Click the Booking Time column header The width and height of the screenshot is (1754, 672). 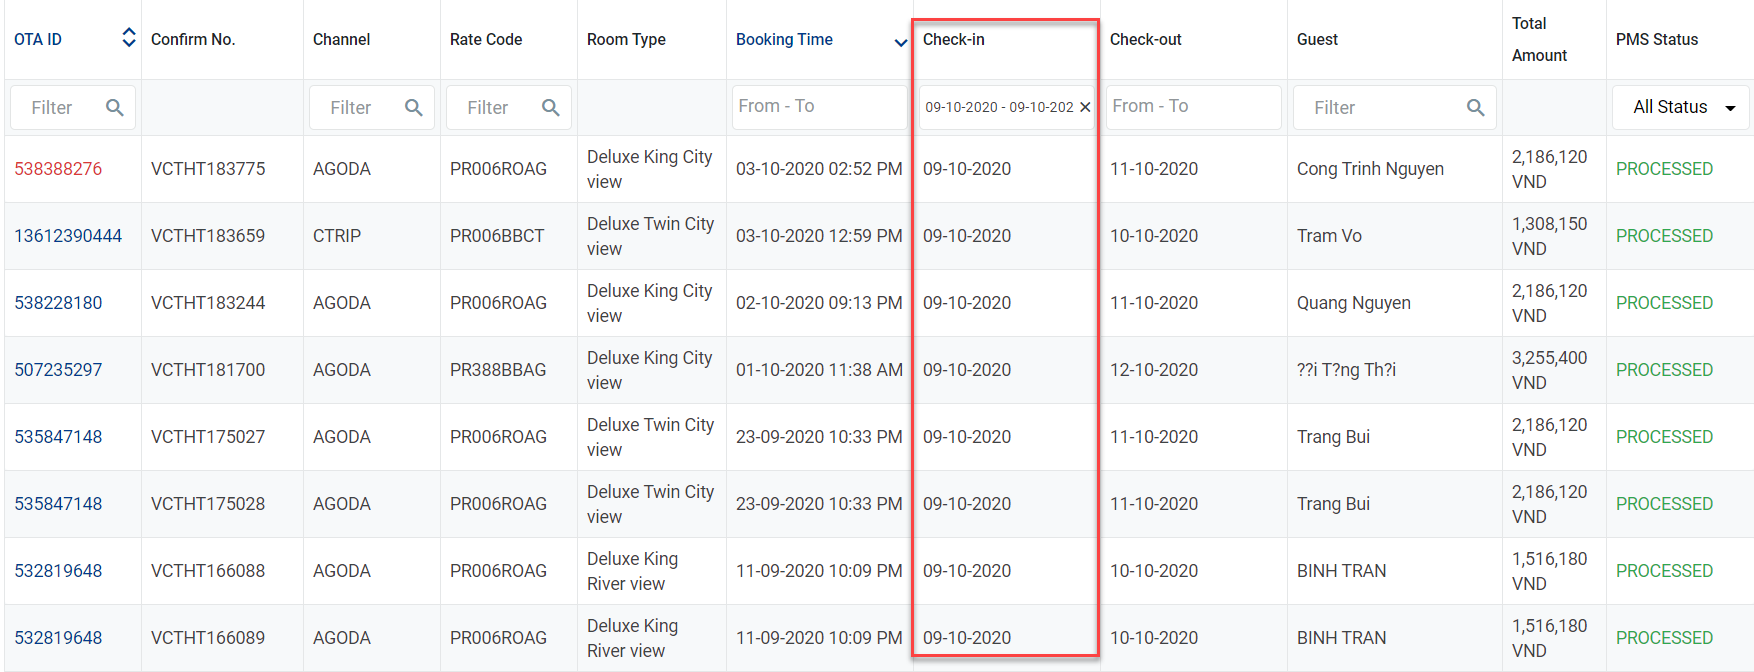click(x=784, y=39)
